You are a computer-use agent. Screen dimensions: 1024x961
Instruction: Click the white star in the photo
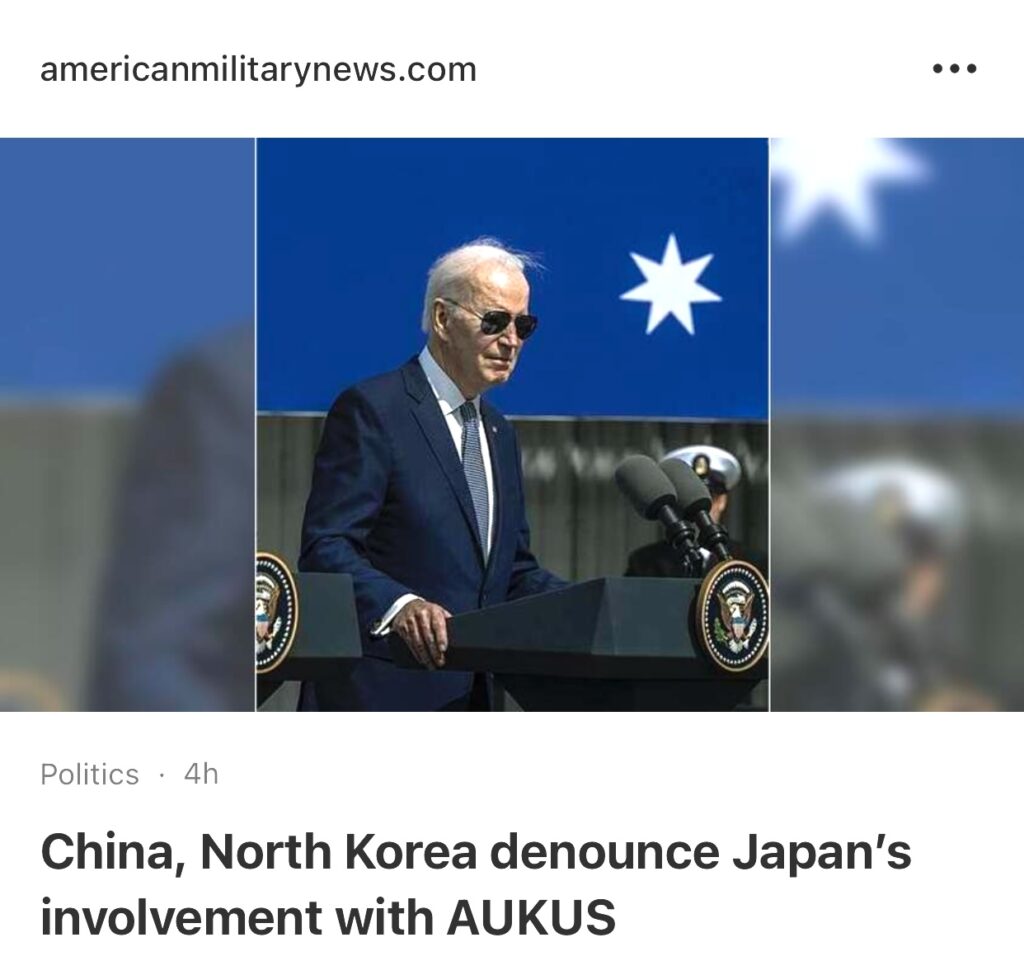pos(671,285)
